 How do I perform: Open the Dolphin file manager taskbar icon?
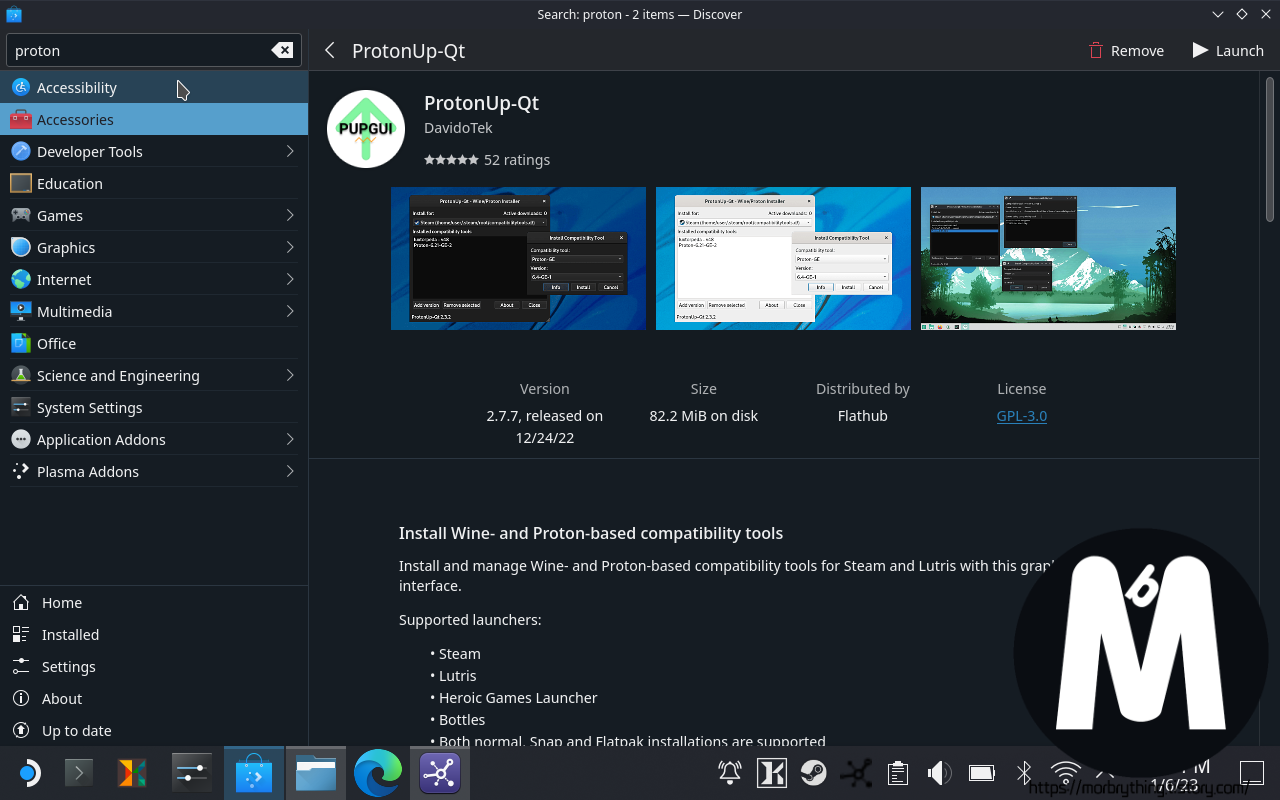point(316,773)
